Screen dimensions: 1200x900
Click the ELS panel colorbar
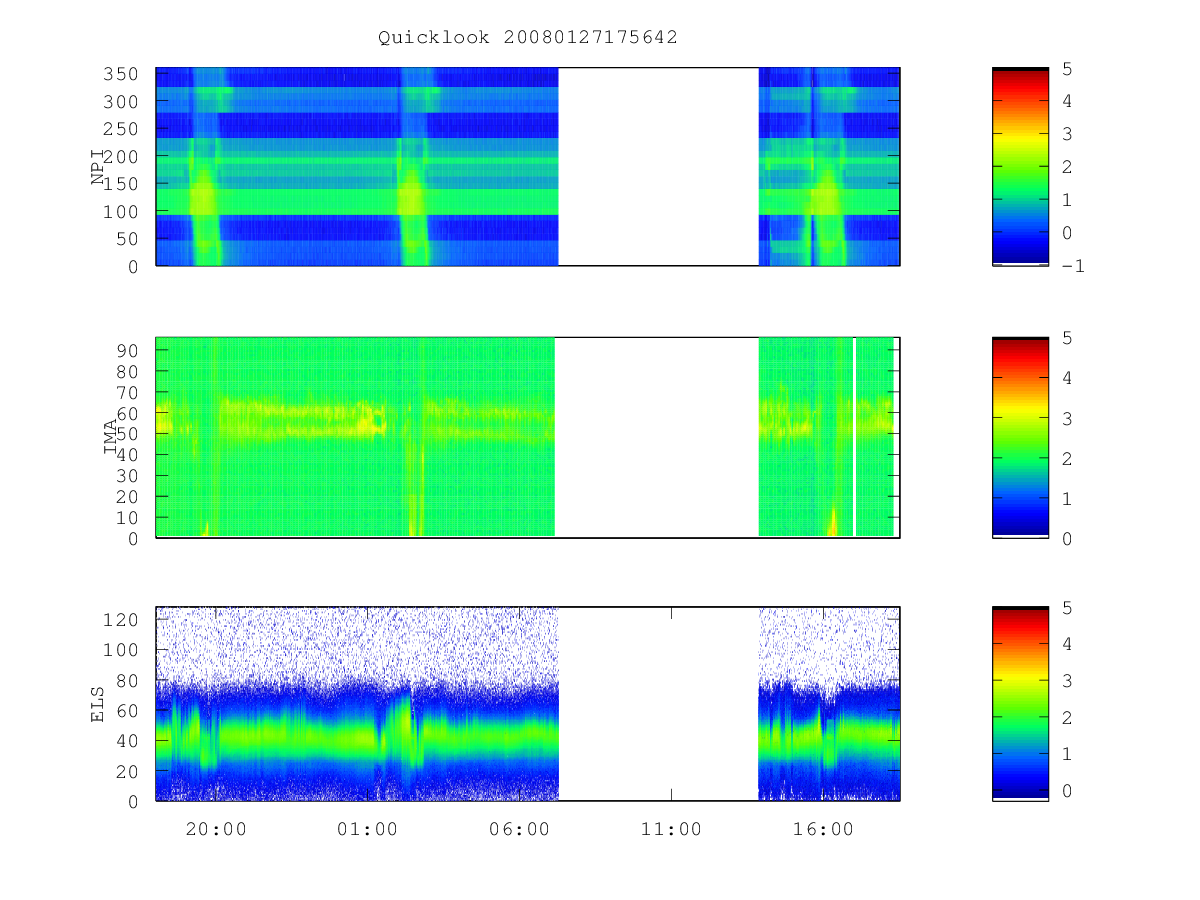click(1020, 704)
